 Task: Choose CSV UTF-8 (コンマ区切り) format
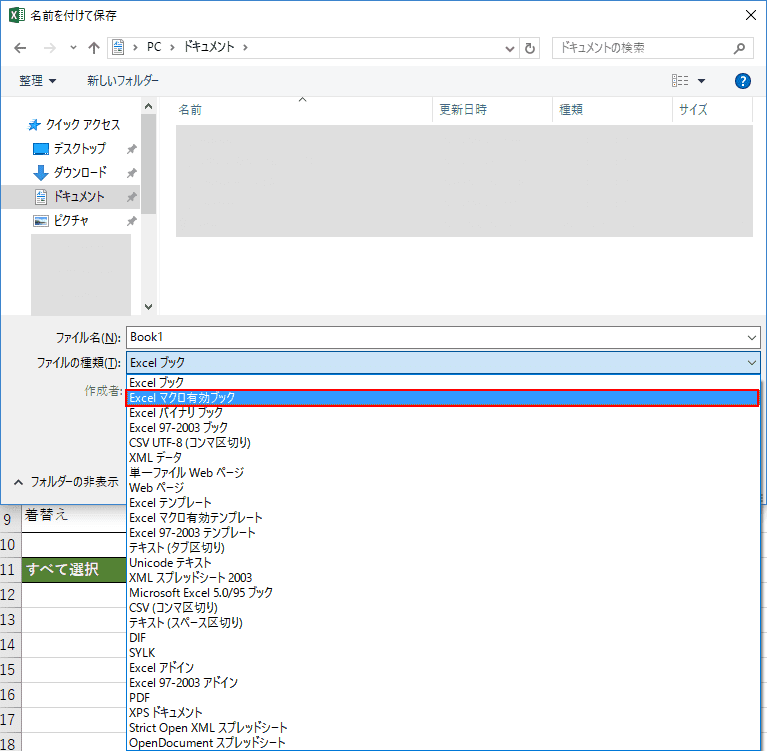(x=443, y=443)
